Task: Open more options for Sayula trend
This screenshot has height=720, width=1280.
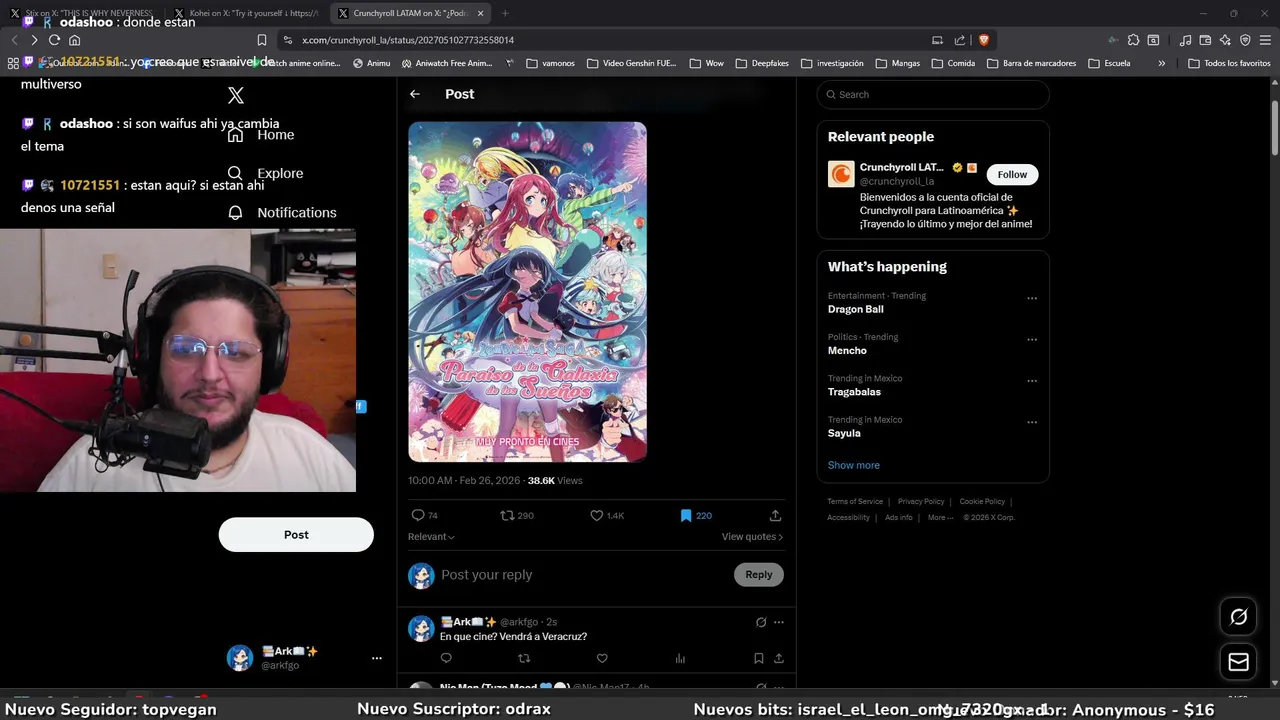Action: pos(1032,422)
